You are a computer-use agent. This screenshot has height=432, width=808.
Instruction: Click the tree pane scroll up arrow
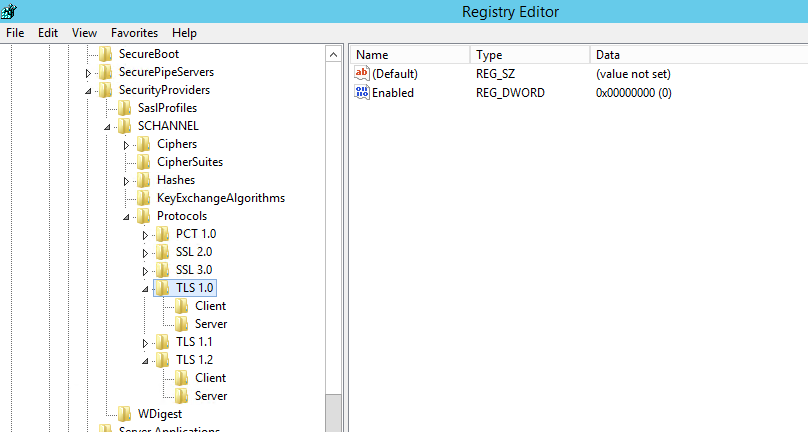(x=333, y=55)
